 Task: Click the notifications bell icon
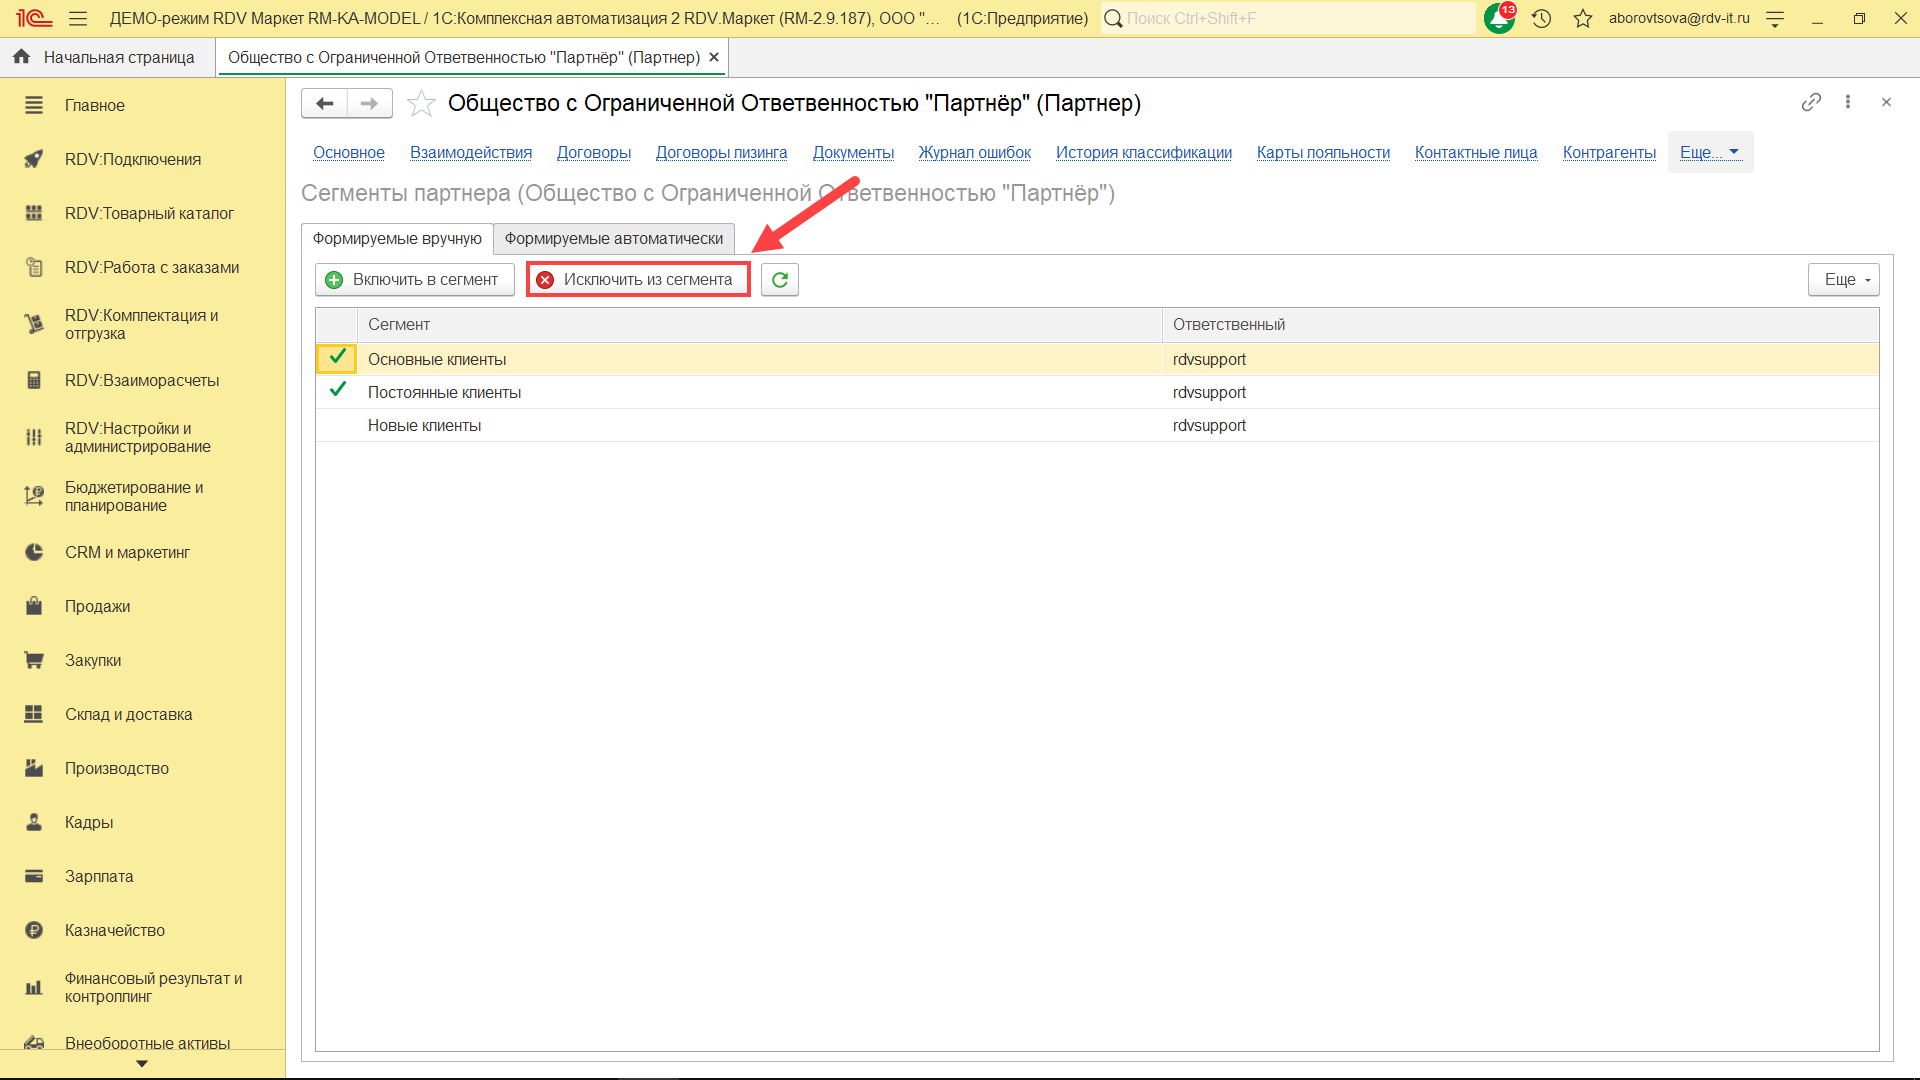tap(1498, 18)
